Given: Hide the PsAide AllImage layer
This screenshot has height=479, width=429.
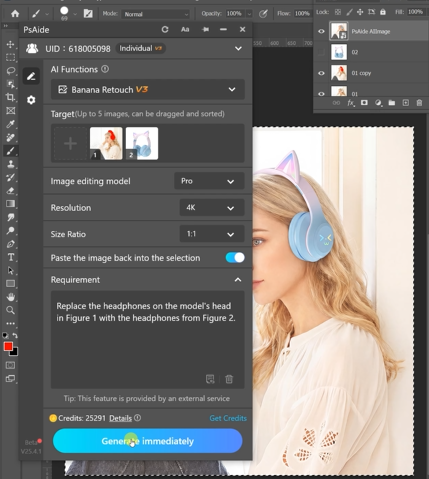Looking at the screenshot, I should click(321, 31).
